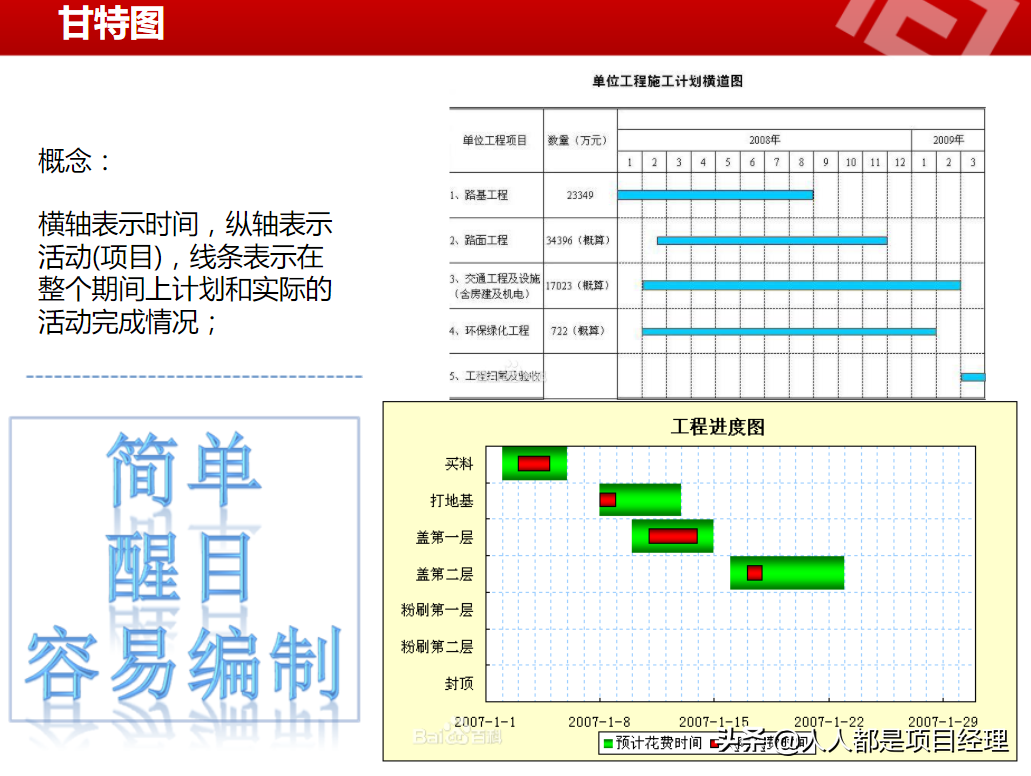Click the large 容易编制 word art
This screenshot has width=1031, height=776.
[x=184, y=664]
